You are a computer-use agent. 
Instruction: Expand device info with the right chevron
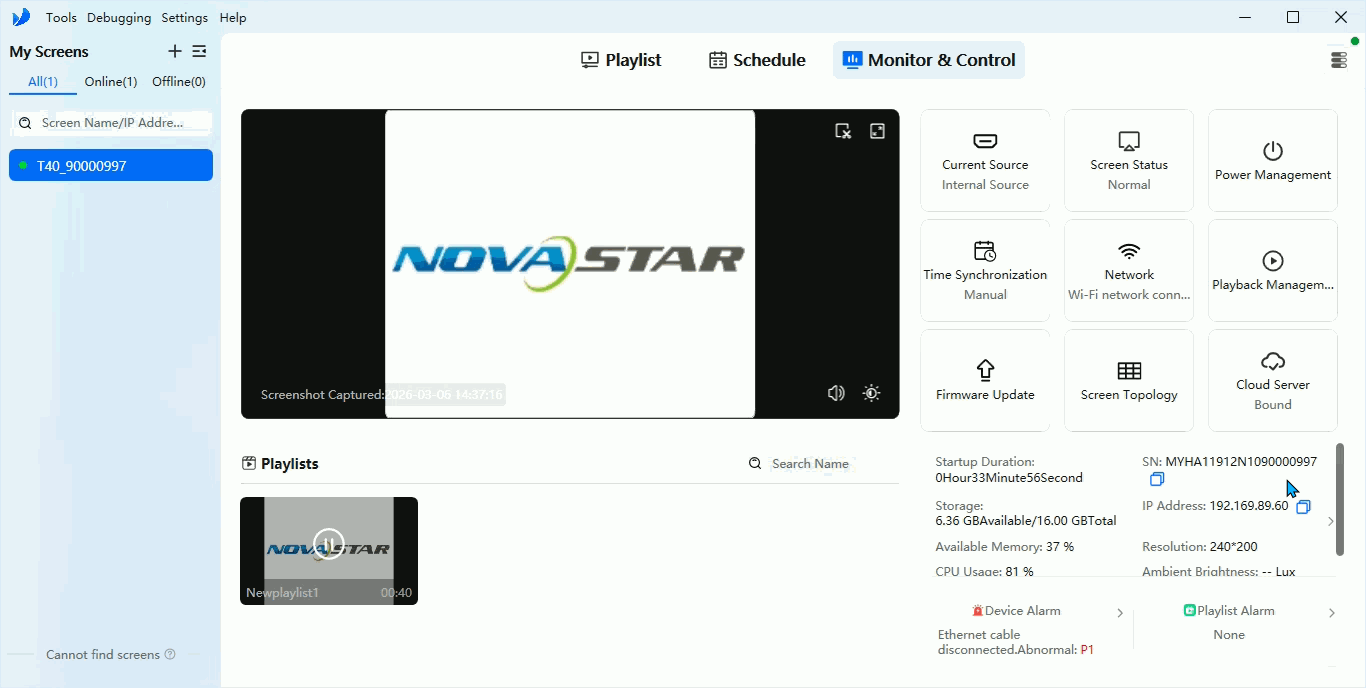click(1330, 521)
